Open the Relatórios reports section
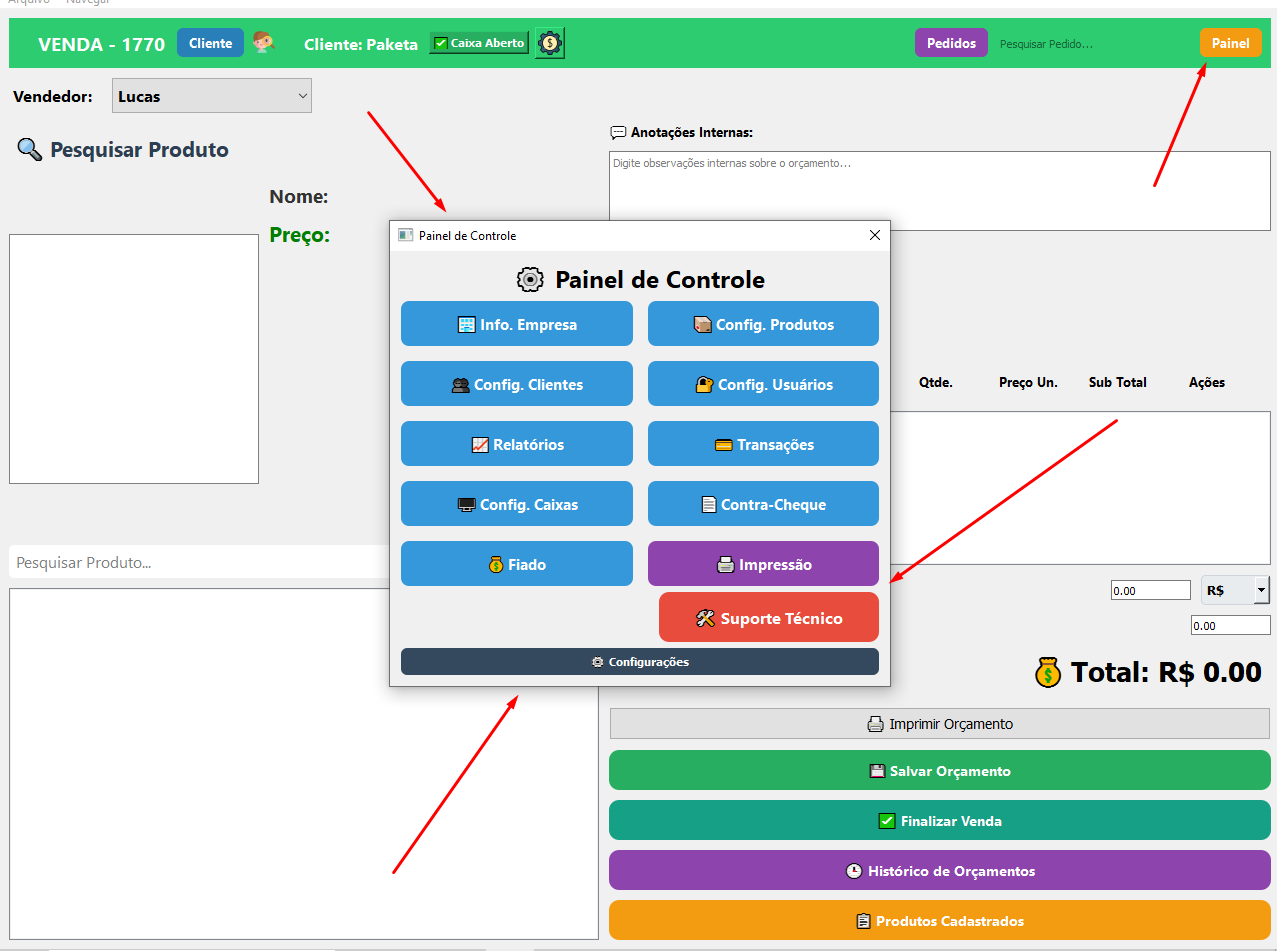Image resolution: width=1277 pixels, height=951 pixels. tap(516, 444)
